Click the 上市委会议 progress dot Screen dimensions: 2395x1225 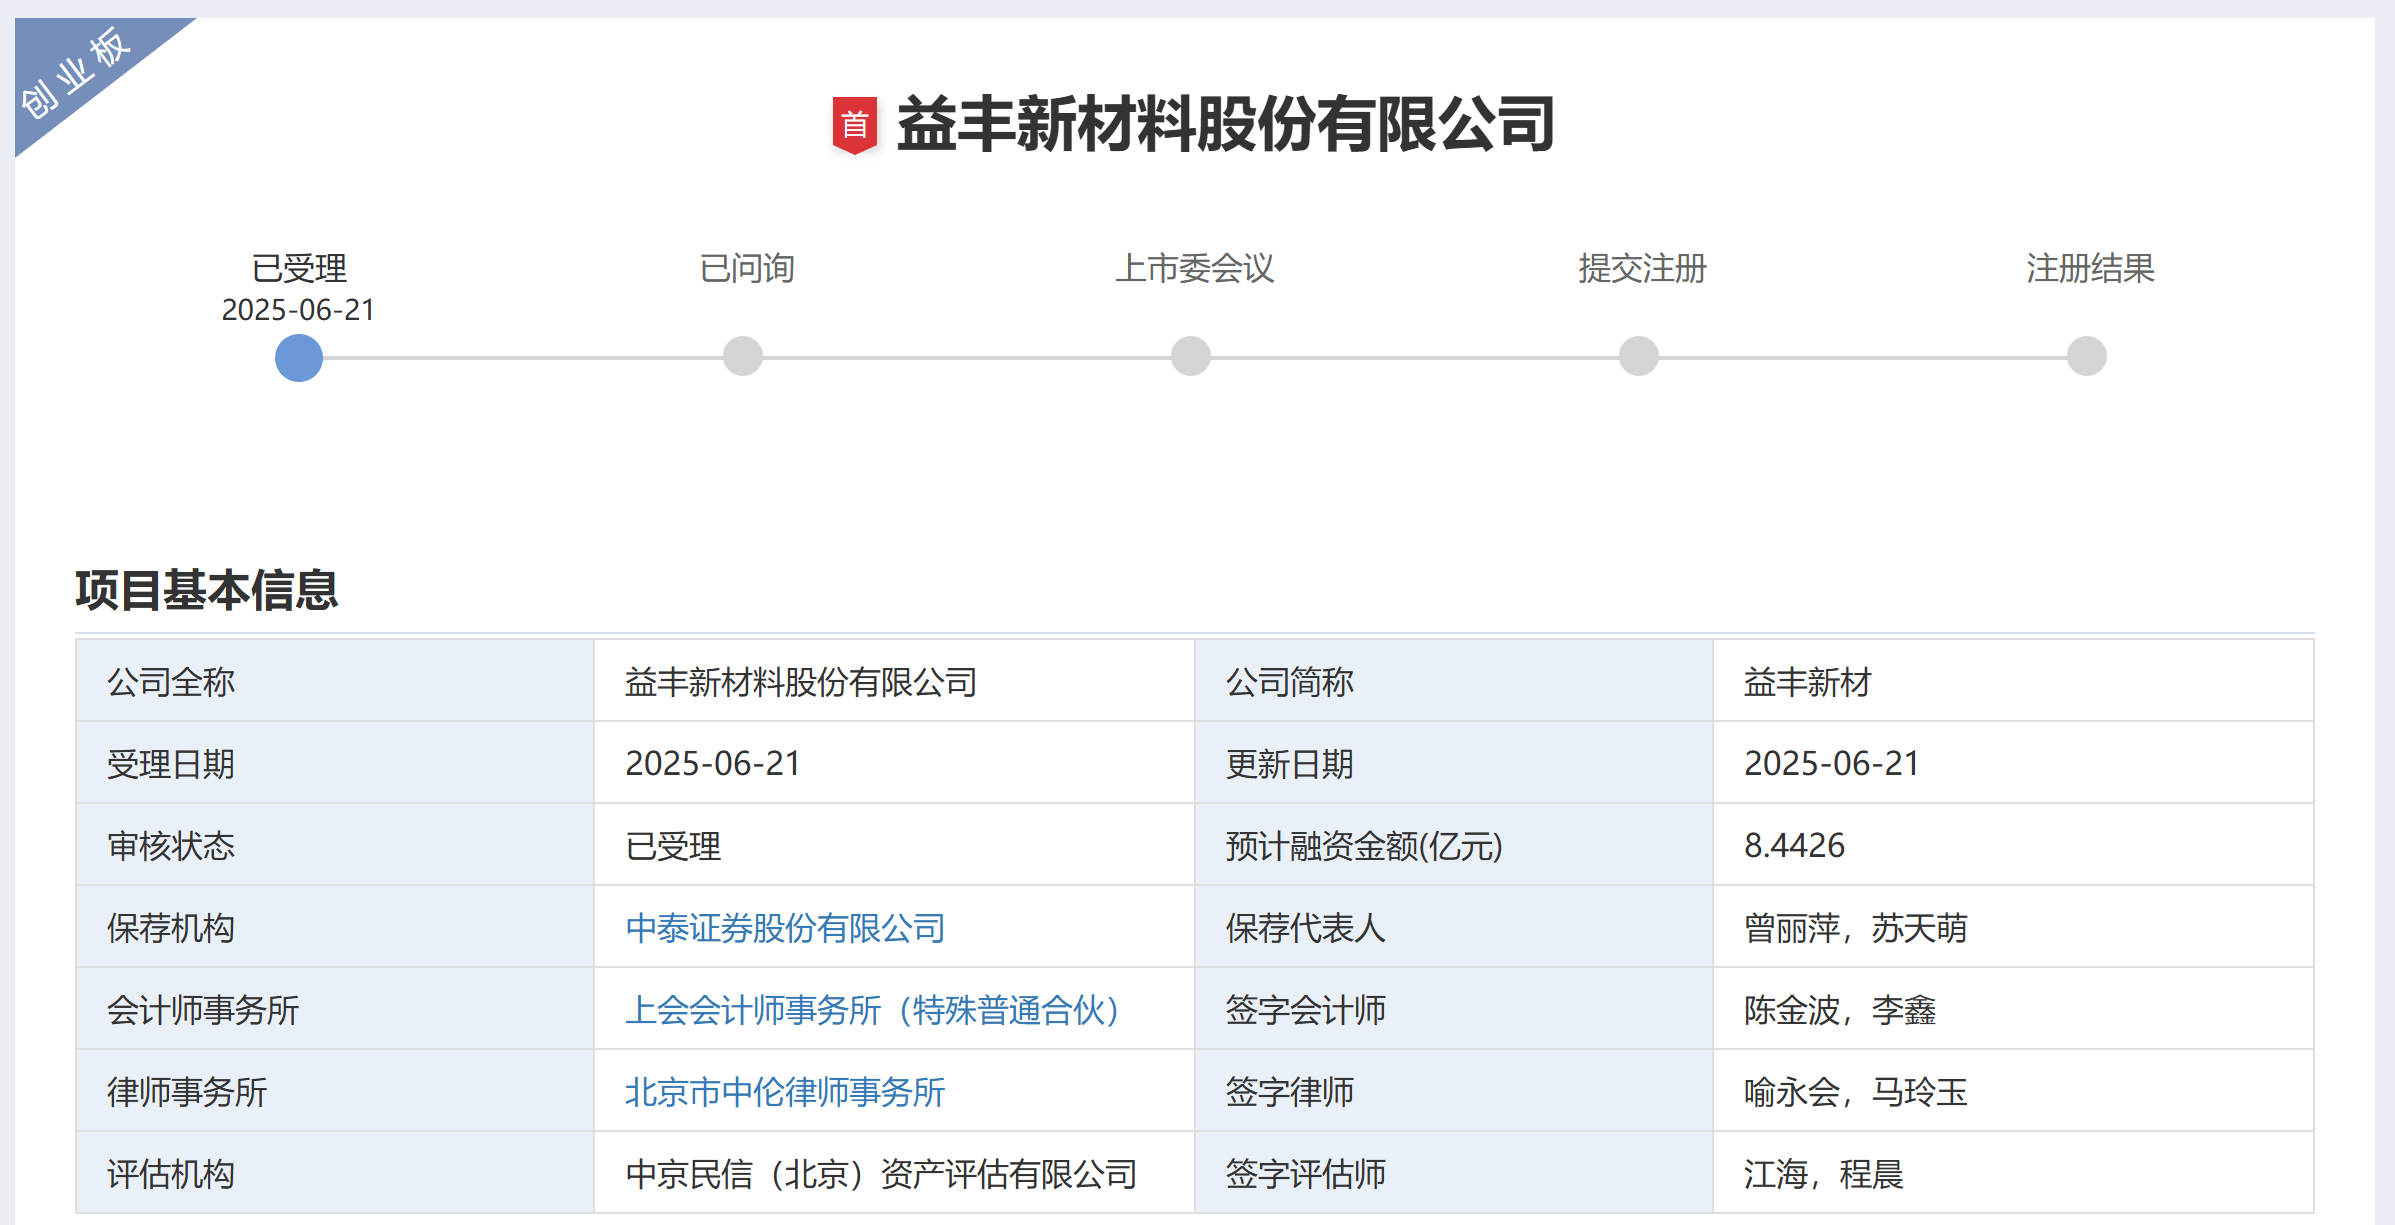click(1191, 356)
